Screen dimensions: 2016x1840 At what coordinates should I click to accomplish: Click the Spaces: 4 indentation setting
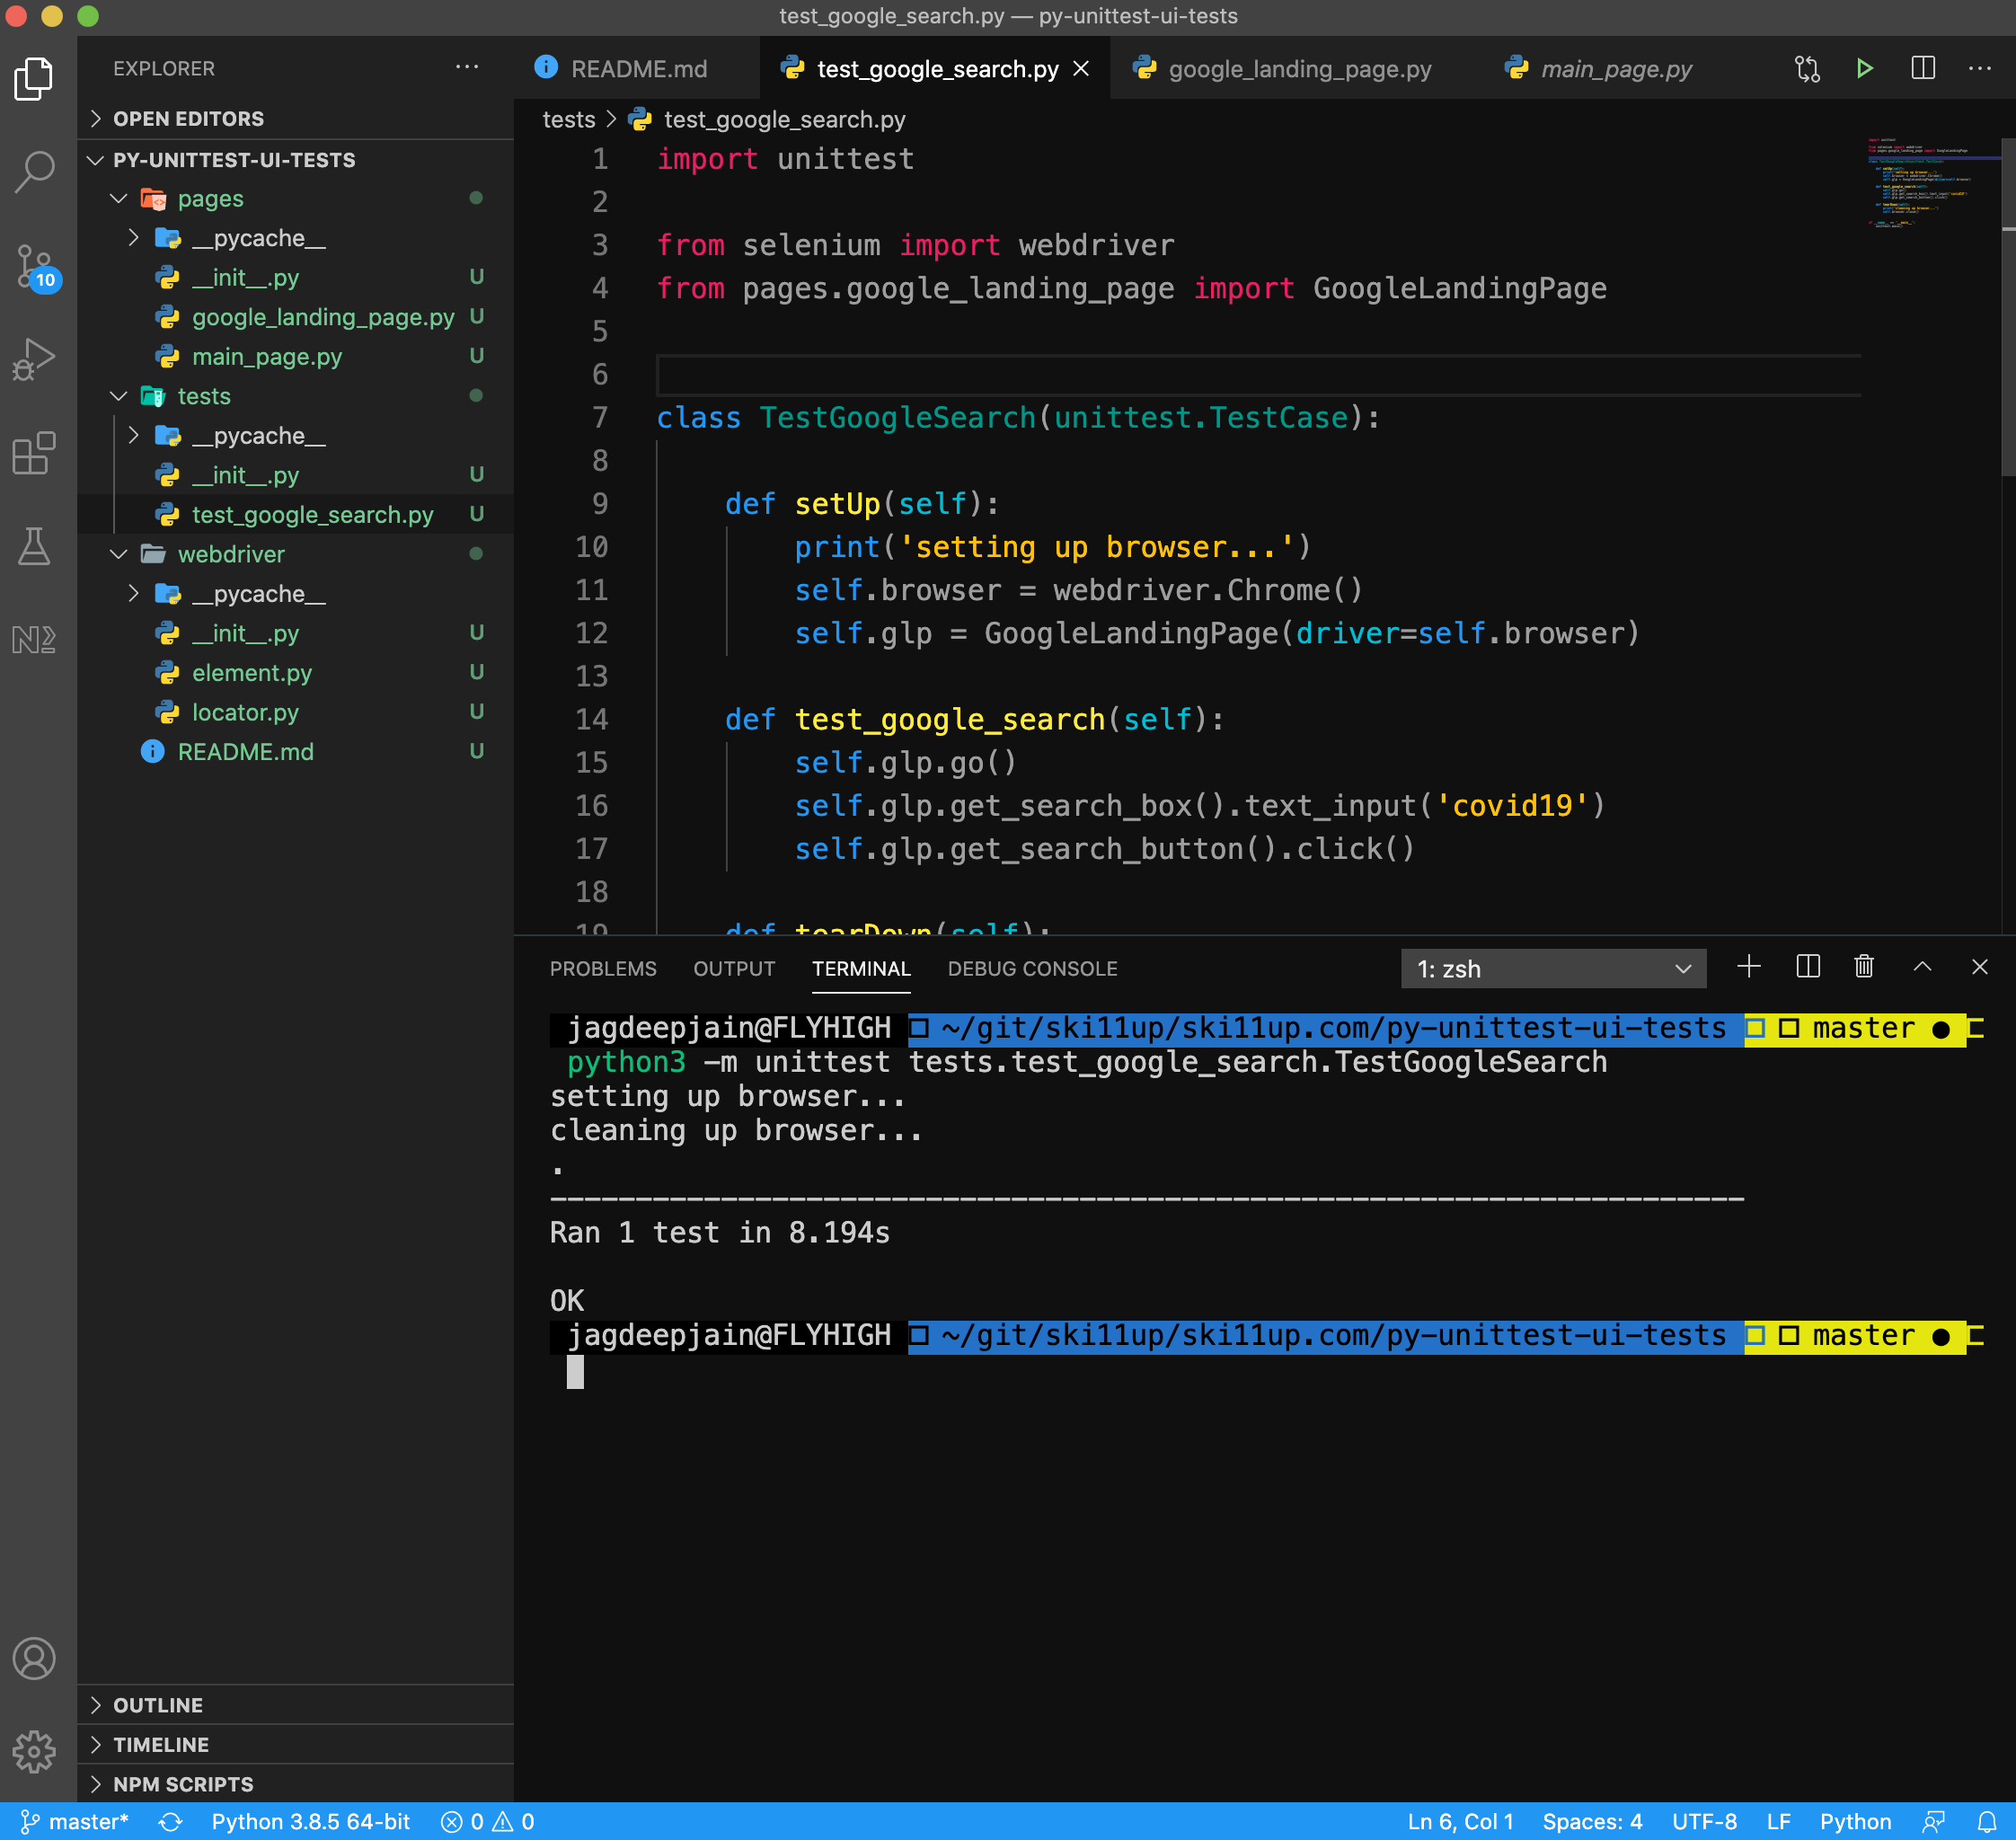pyautogui.click(x=1592, y=1822)
